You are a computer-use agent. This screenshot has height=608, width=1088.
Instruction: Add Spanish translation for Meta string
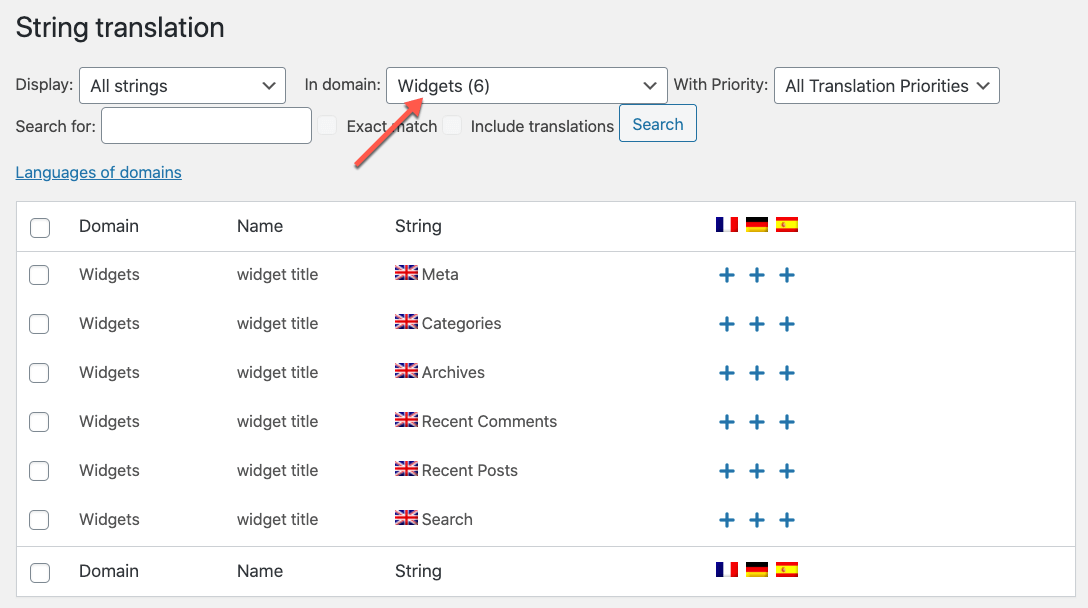(787, 275)
